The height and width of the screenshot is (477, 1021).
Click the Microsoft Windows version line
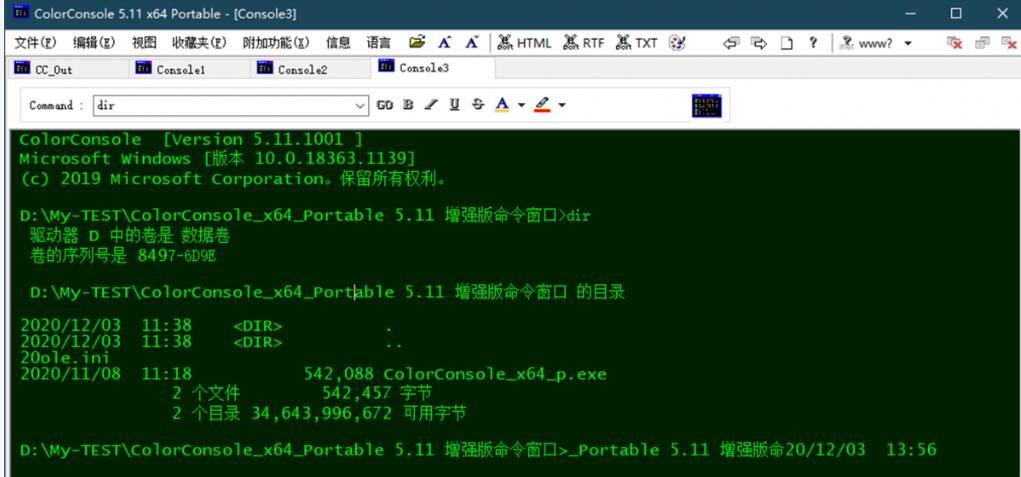(217, 159)
